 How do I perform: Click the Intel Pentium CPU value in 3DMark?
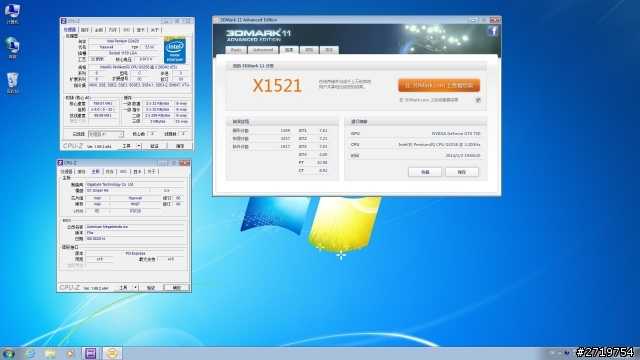pos(439,144)
